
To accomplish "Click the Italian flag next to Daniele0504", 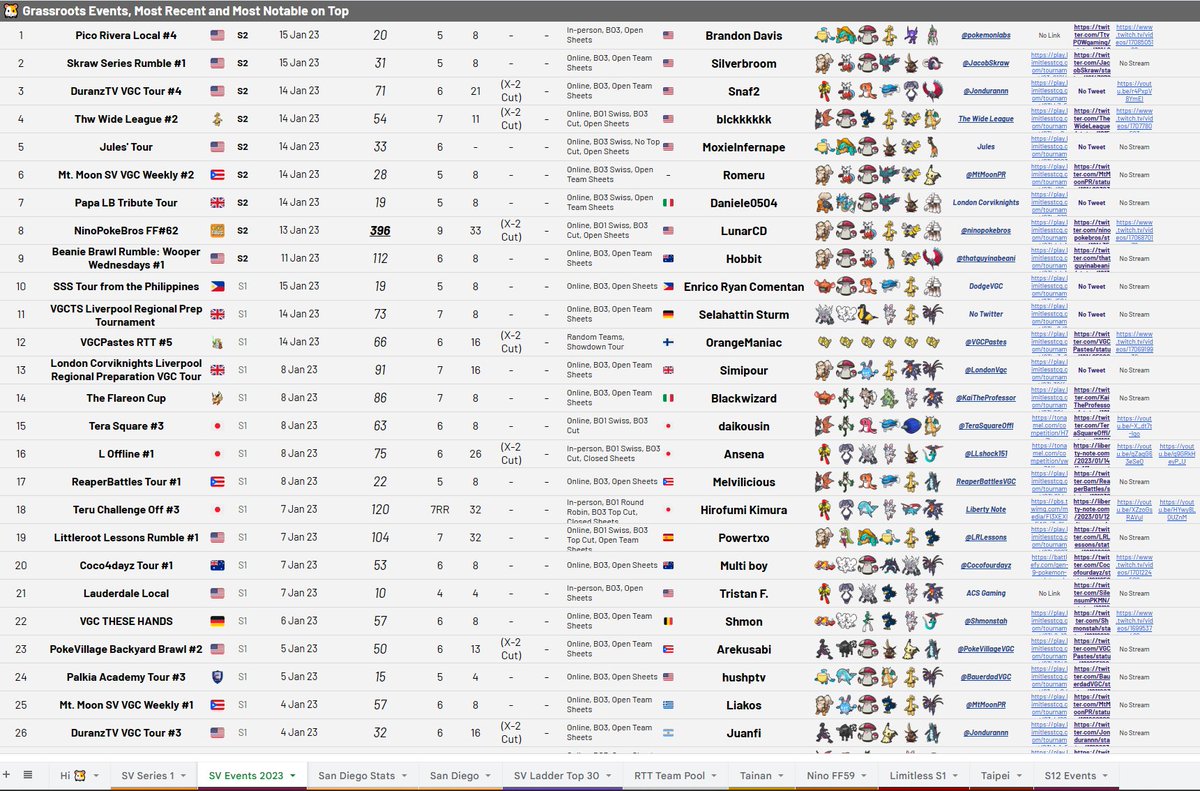I will point(668,202).
